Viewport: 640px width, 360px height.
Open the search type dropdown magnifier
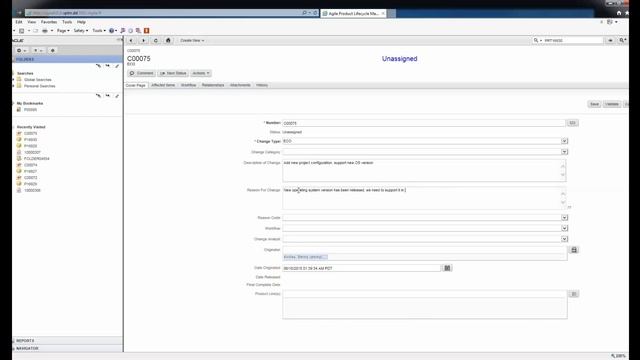(537, 40)
